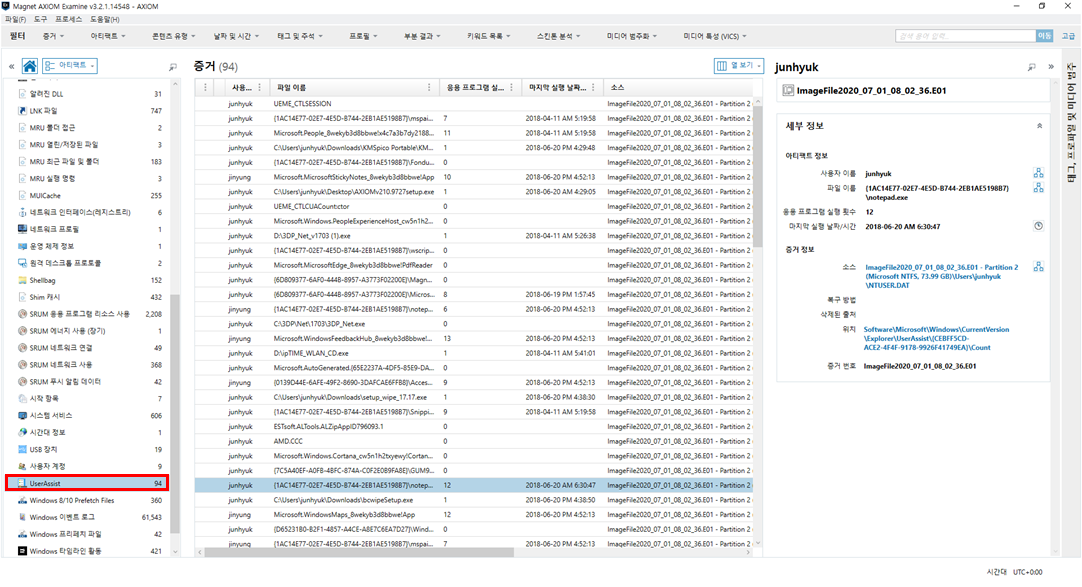Open the 스킨톤 분석 filter dropdown
The image size is (1082, 587).
(x=558, y=36)
